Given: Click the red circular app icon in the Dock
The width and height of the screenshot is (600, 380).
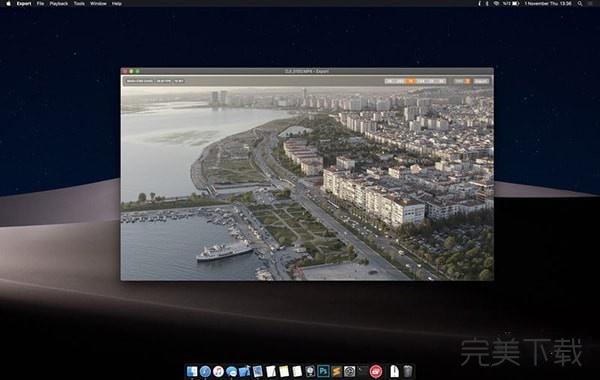Looking at the screenshot, I should [376, 371].
